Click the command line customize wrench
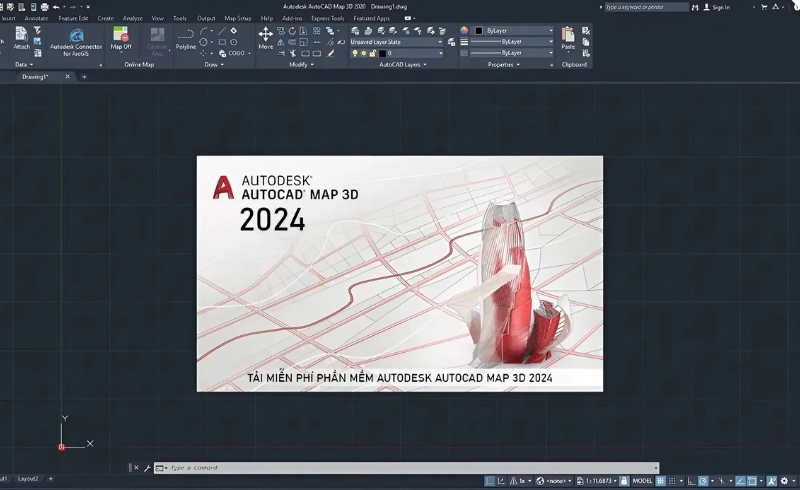The height and width of the screenshot is (490, 800). tap(147, 468)
